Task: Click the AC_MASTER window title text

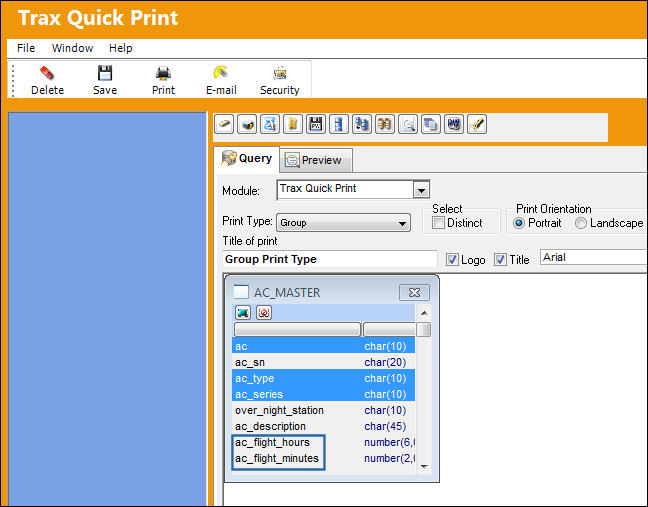Action: click(x=287, y=293)
